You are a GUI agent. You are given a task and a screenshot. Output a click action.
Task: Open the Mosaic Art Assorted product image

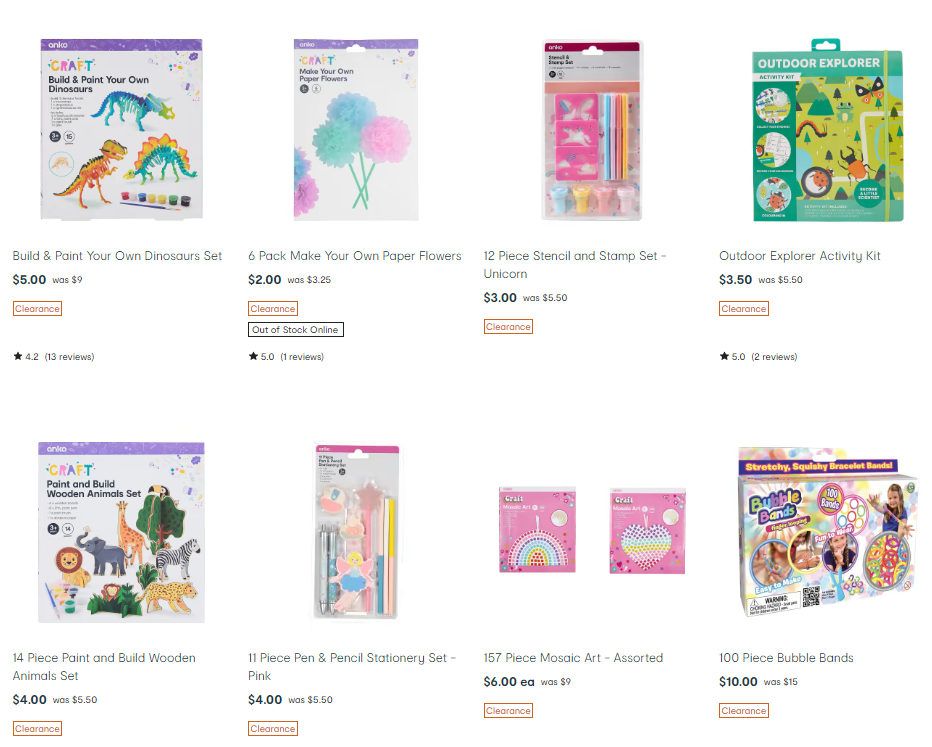[592, 530]
